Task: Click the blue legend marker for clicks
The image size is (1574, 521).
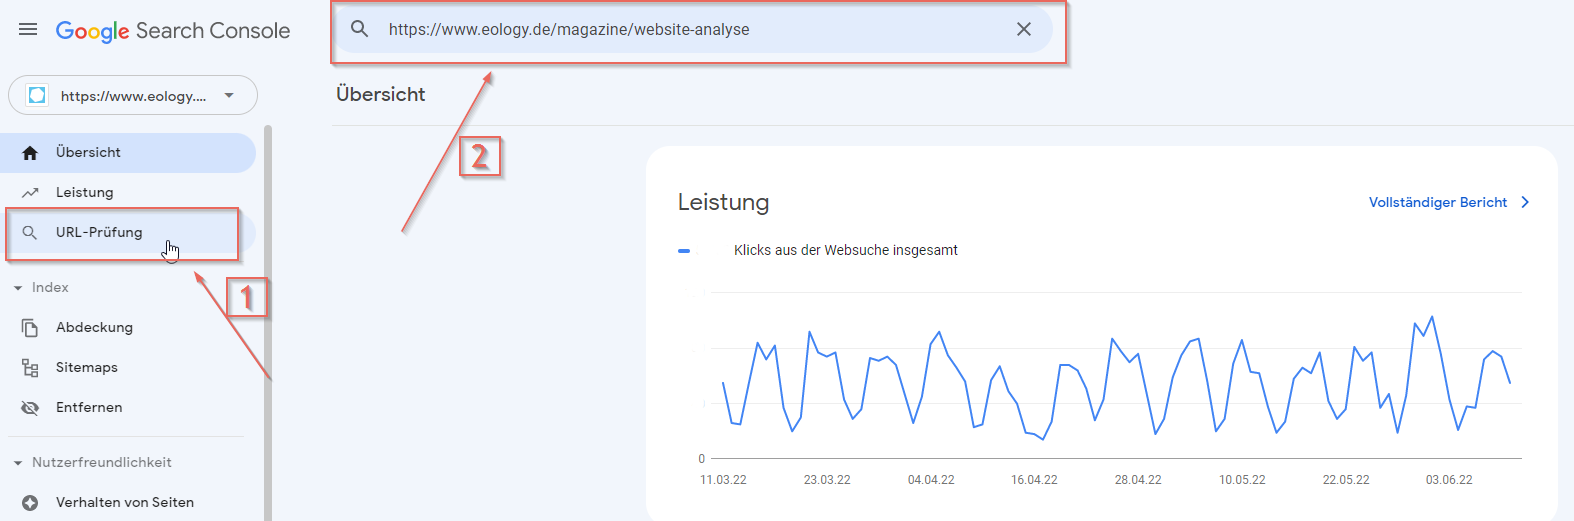Action: (684, 251)
